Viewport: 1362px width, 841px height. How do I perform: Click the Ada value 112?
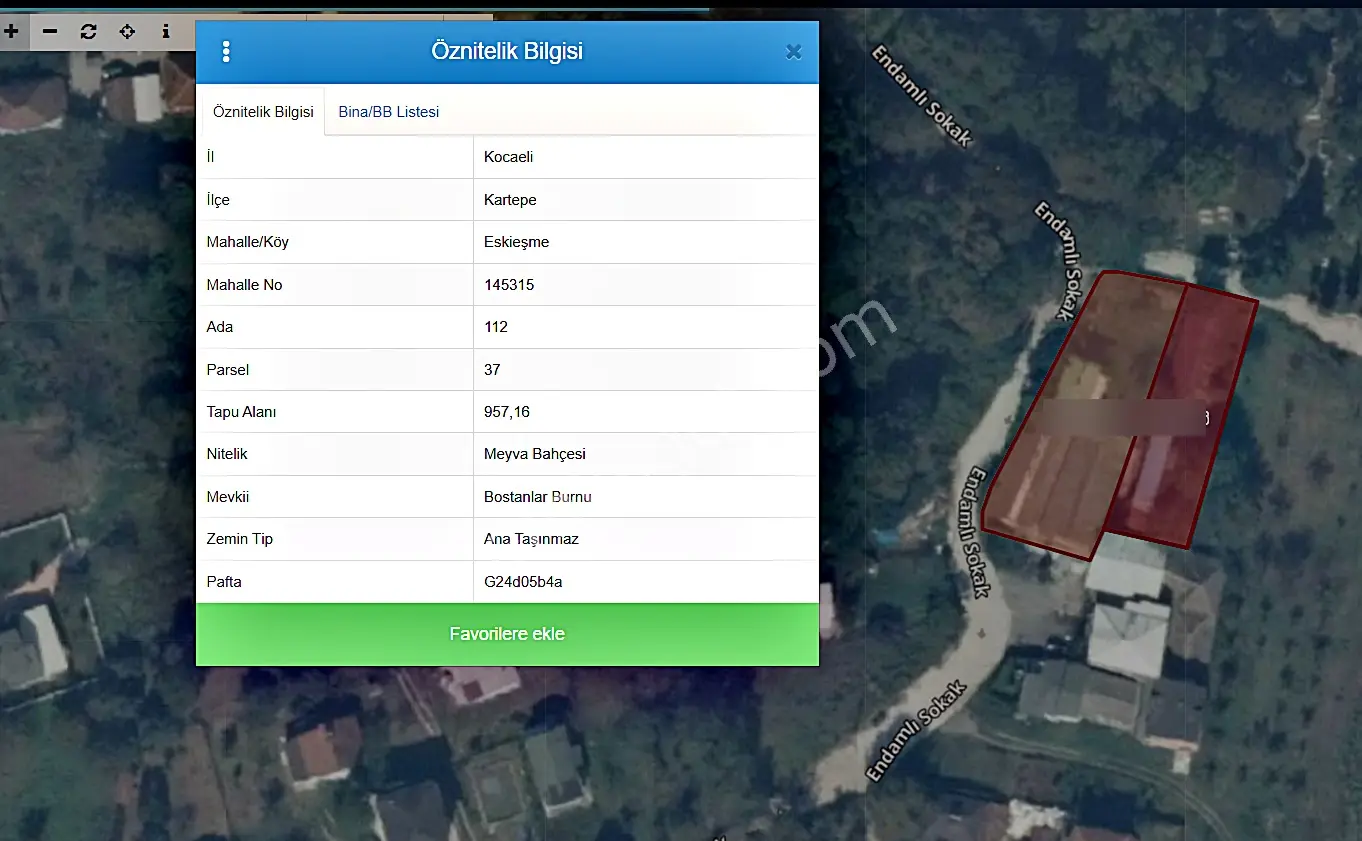496,327
